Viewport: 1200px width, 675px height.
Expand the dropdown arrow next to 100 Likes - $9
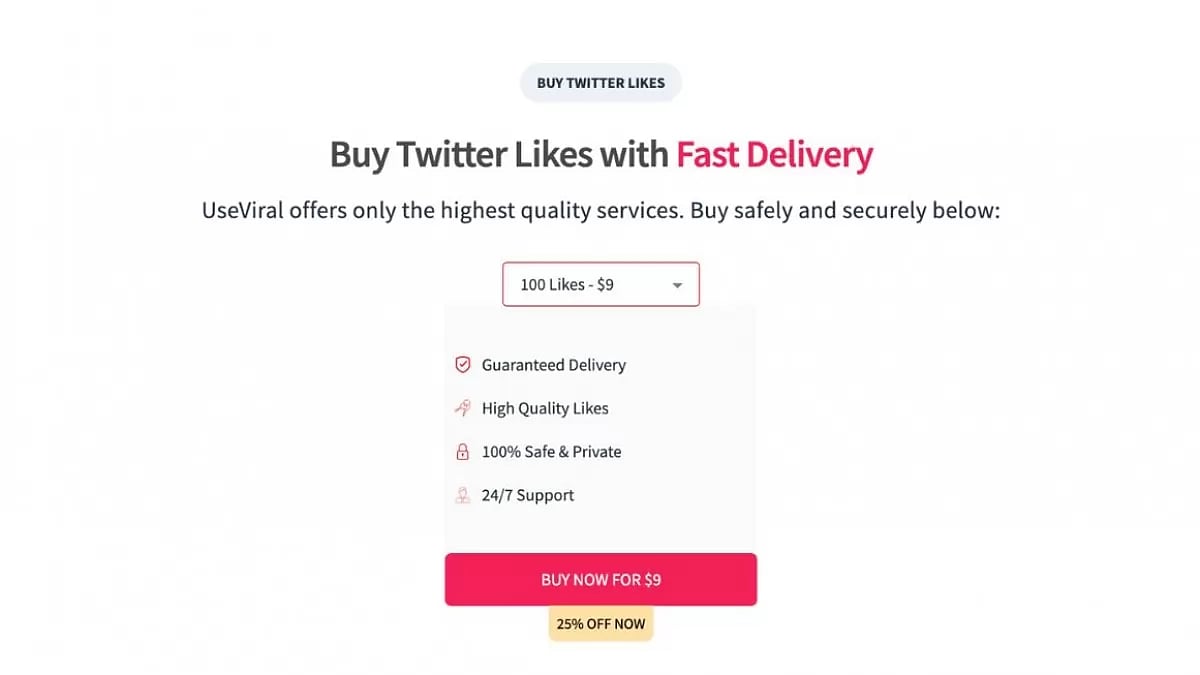click(677, 284)
